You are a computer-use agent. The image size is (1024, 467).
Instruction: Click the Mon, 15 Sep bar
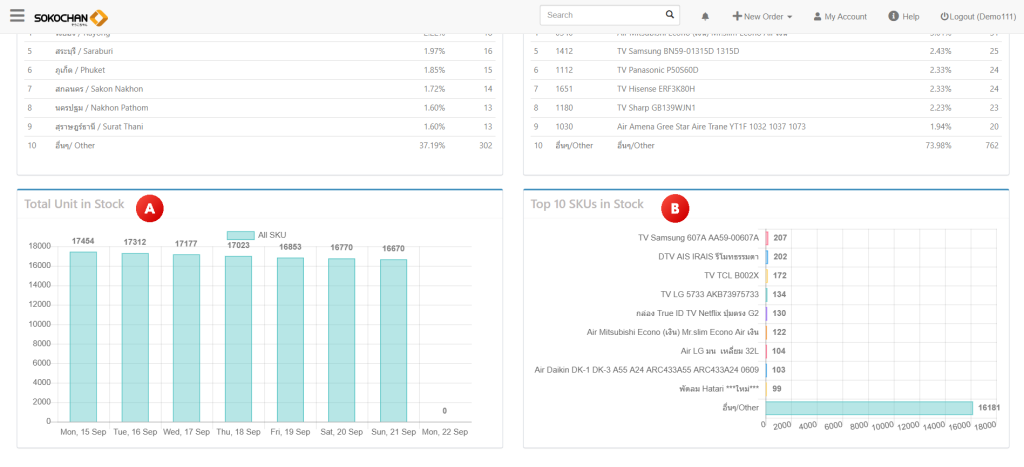(83, 335)
